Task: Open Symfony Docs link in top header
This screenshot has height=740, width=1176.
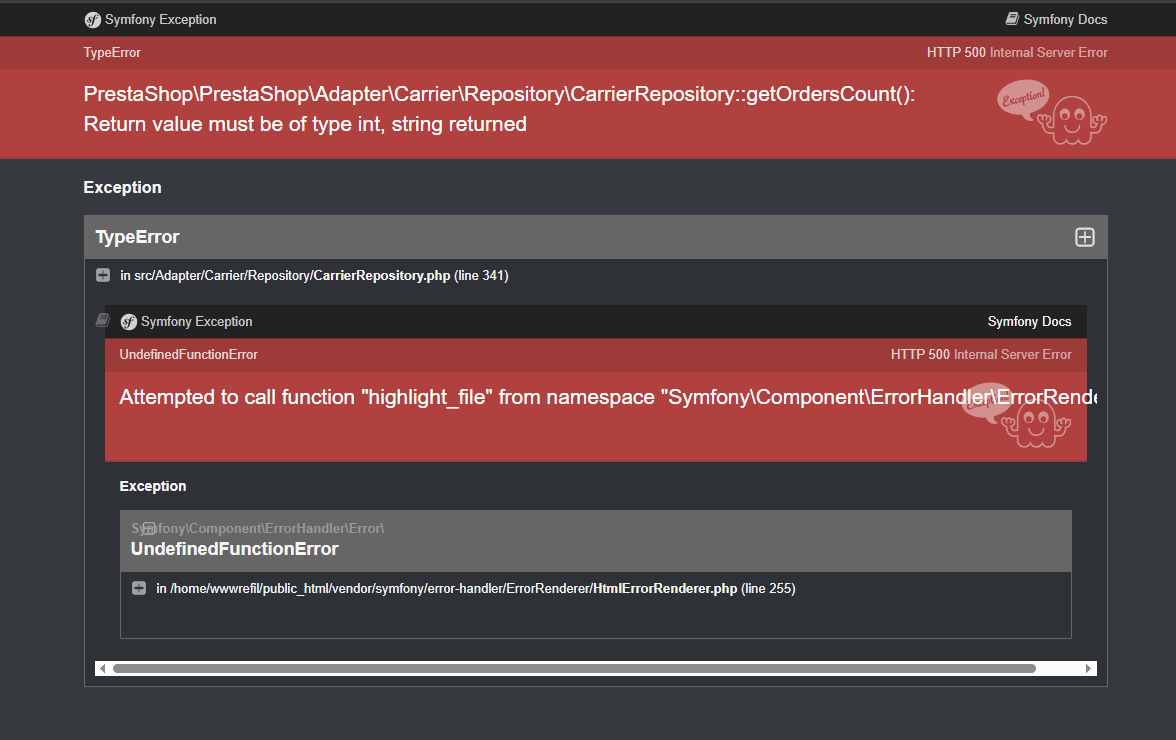Action: tap(1065, 19)
